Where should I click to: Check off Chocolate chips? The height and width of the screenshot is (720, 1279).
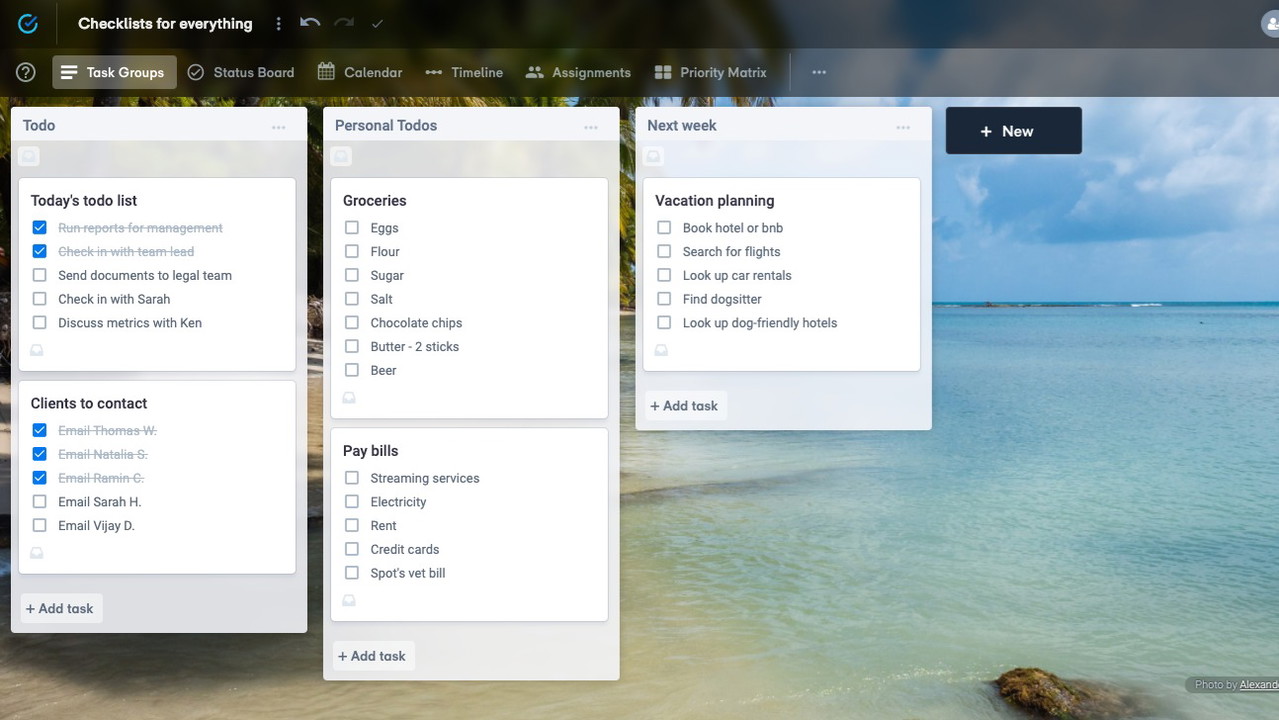pyautogui.click(x=352, y=322)
